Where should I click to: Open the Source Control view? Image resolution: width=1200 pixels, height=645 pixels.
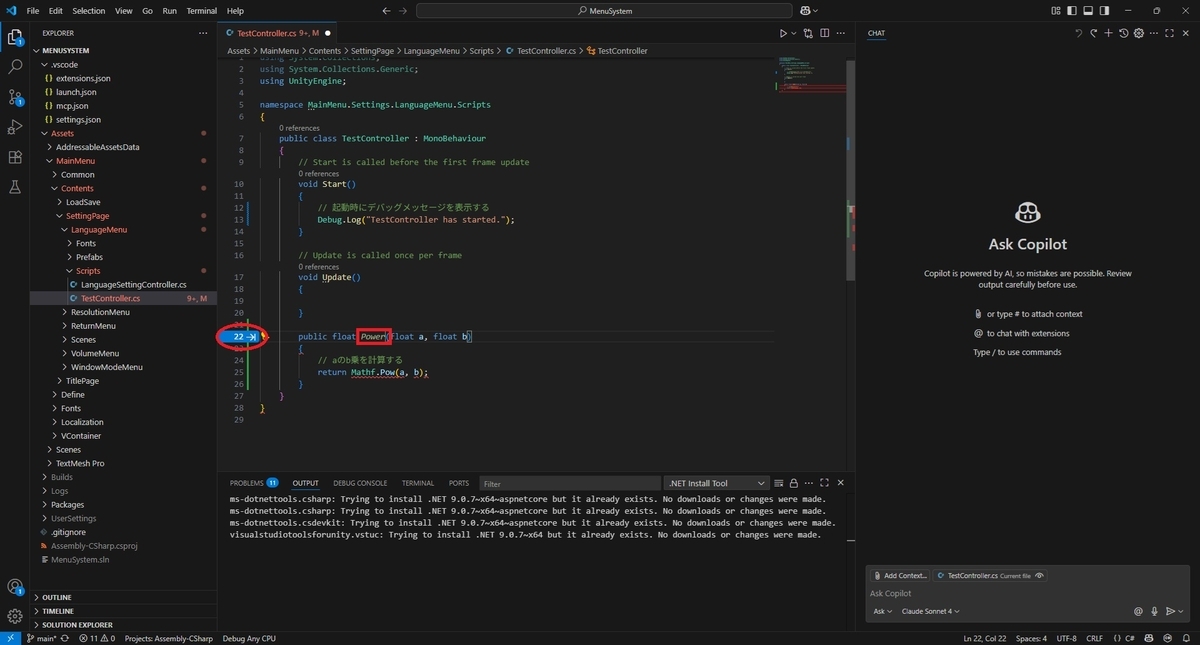[15, 97]
